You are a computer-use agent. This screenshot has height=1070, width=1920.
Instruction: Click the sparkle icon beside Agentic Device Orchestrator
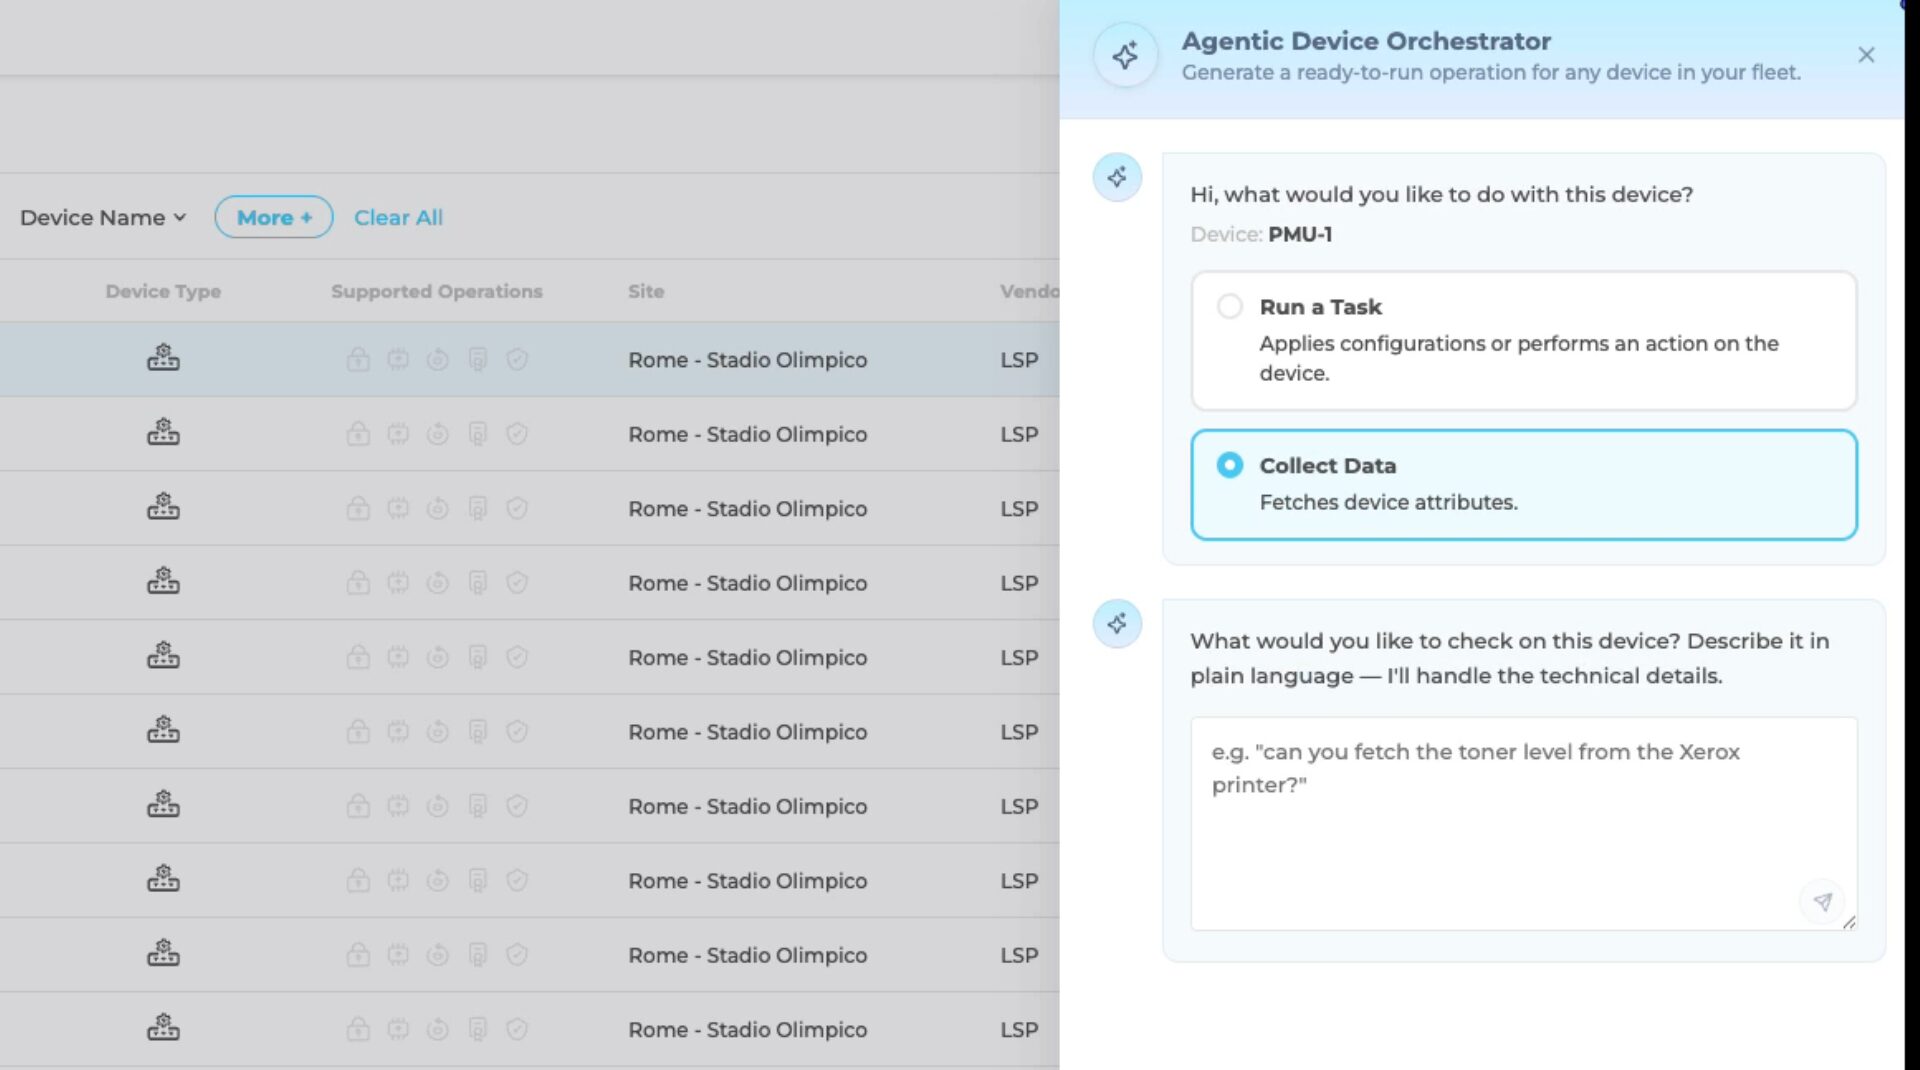coord(1125,55)
